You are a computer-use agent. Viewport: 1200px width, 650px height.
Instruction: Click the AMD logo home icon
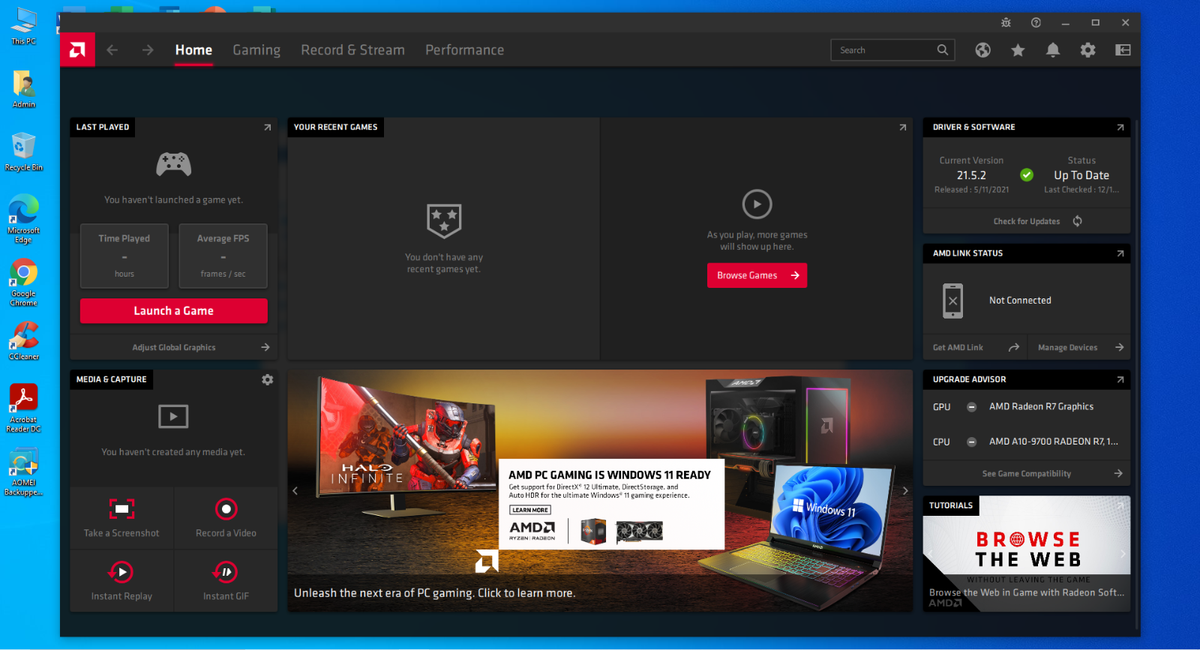click(x=78, y=50)
